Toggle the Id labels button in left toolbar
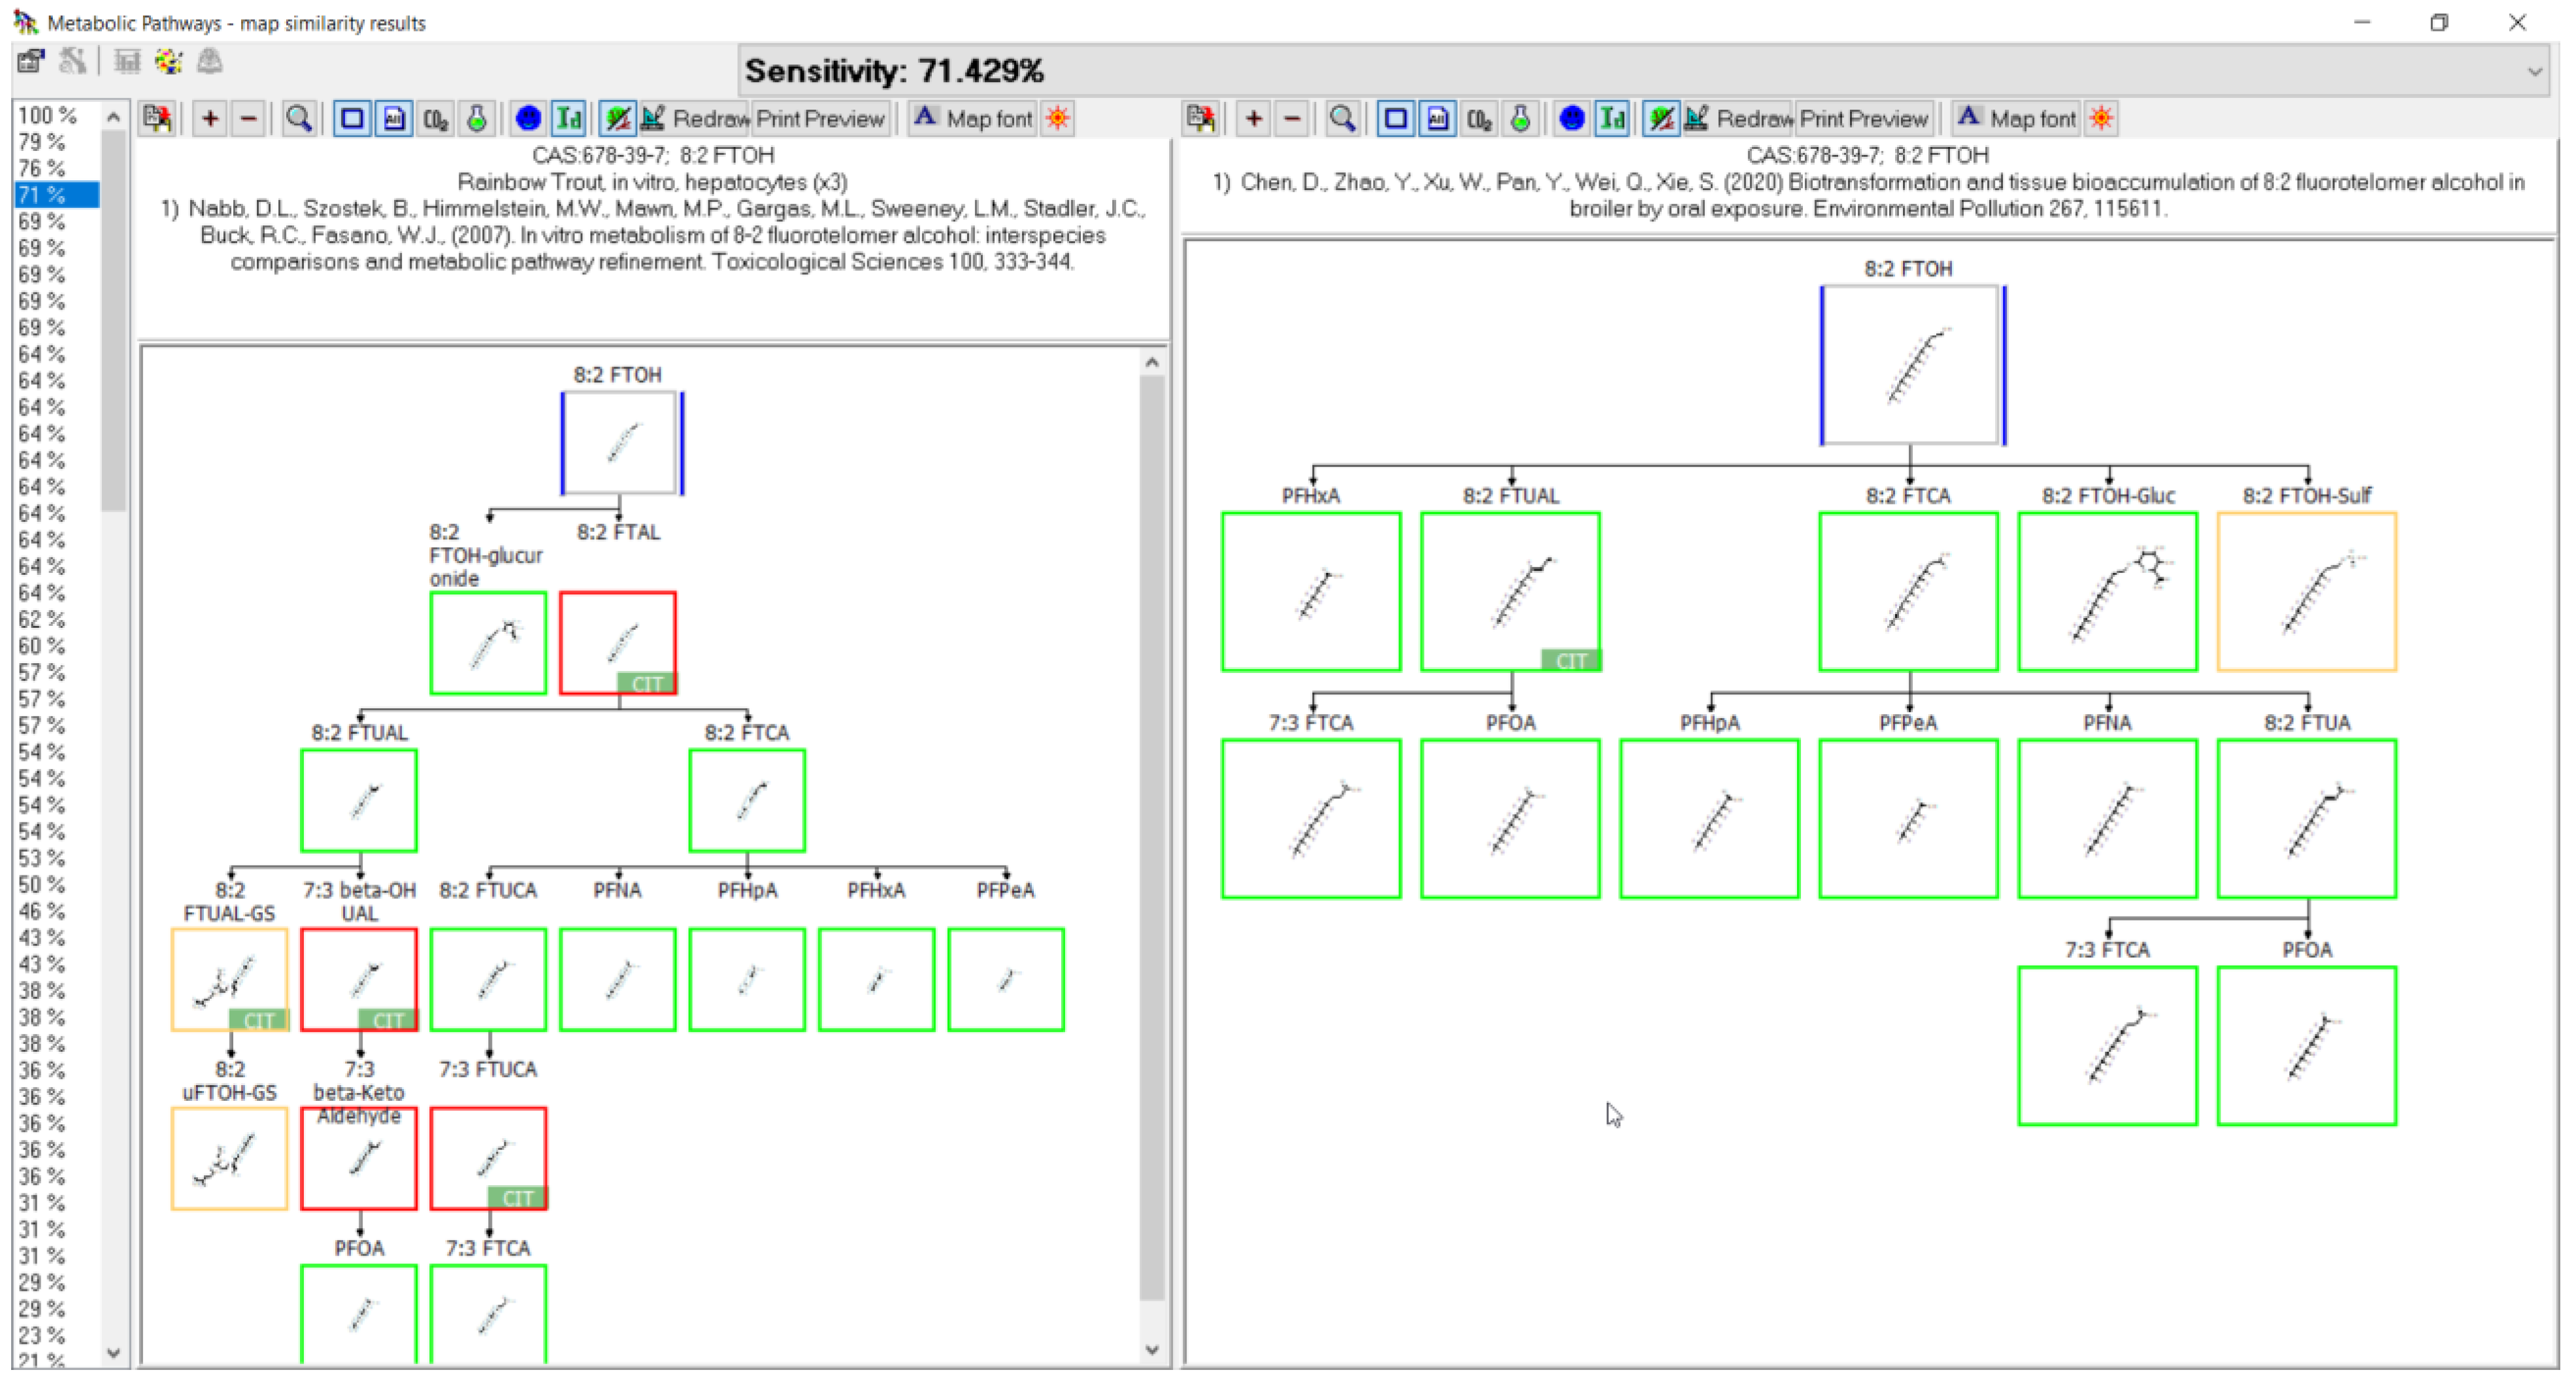Screen dimensions: 2576x1385 (569, 119)
